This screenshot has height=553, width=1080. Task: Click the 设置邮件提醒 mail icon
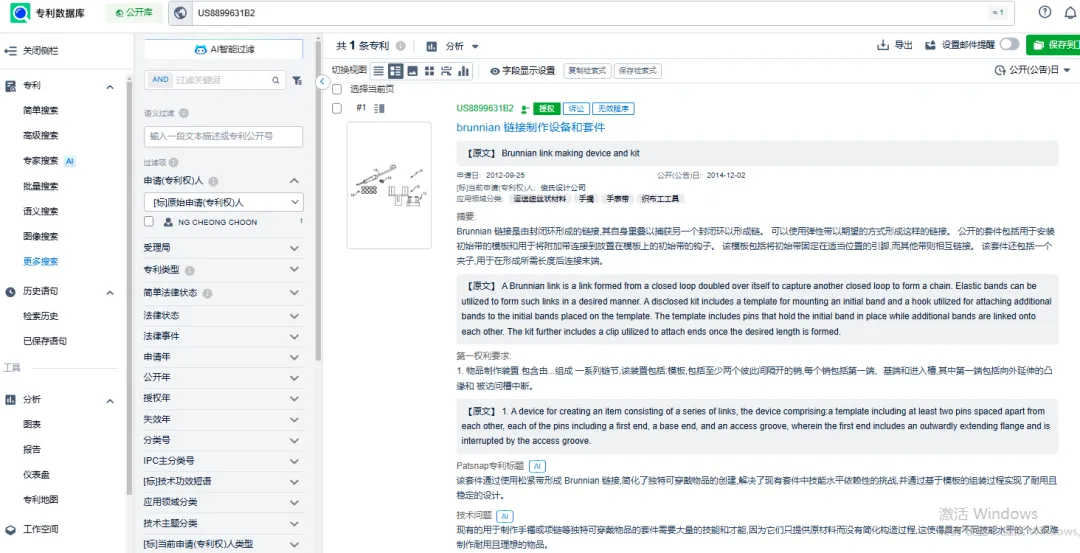930,45
